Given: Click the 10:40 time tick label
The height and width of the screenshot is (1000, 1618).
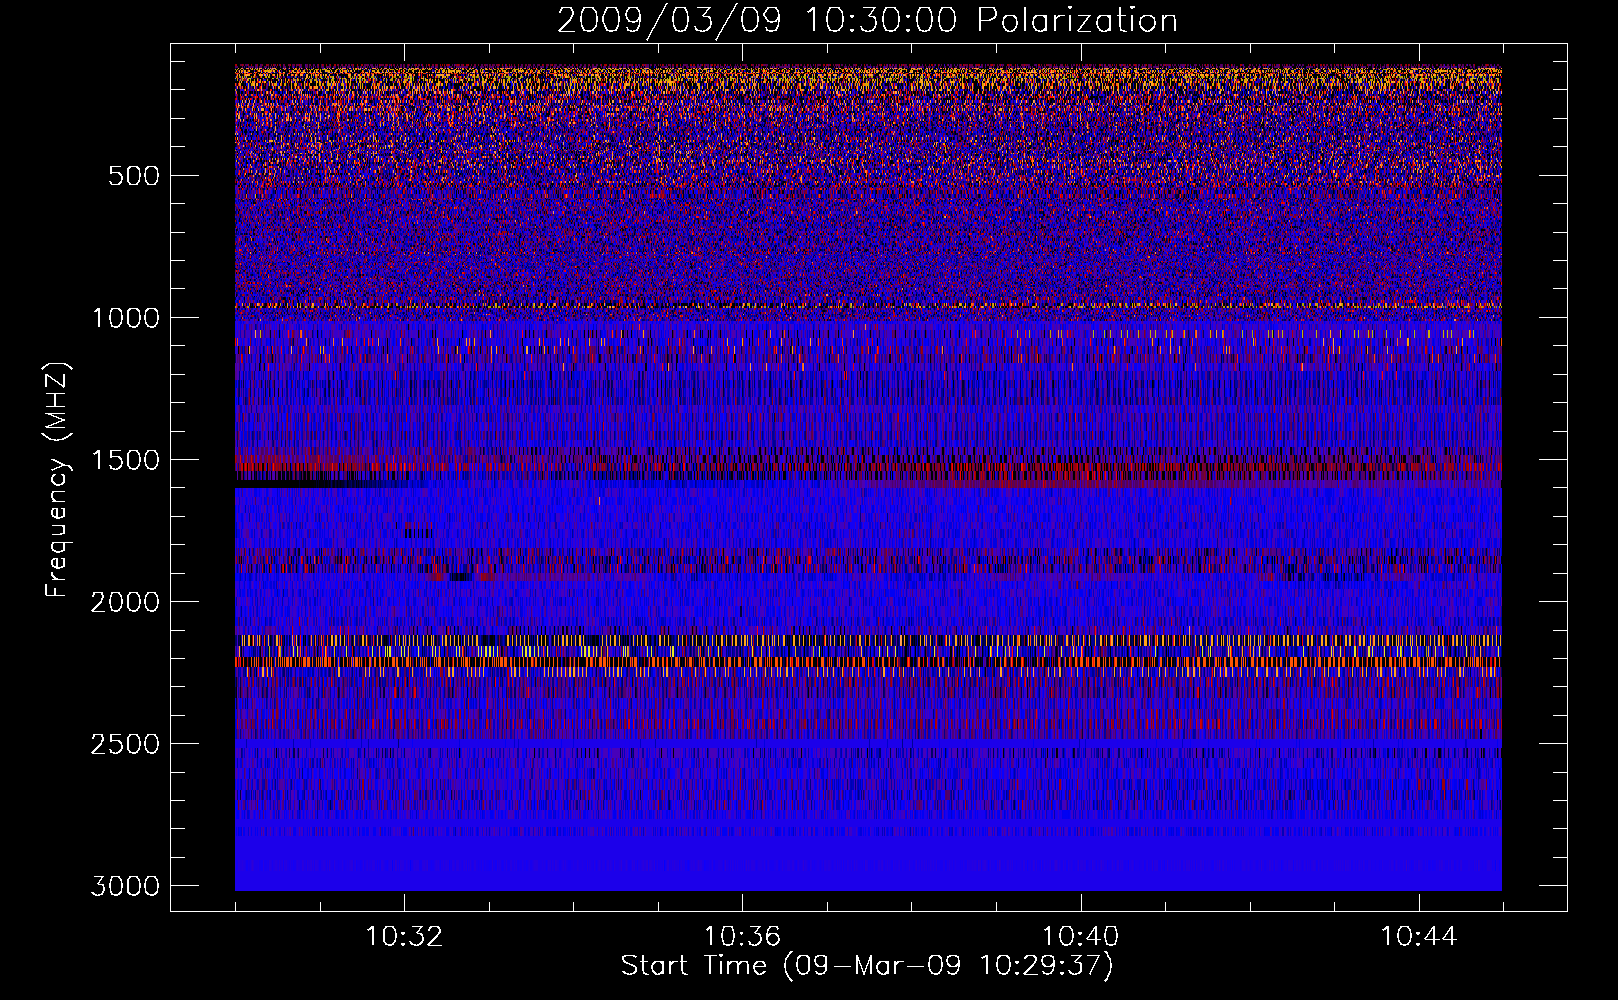Looking at the screenshot, I should (1080, 937).
